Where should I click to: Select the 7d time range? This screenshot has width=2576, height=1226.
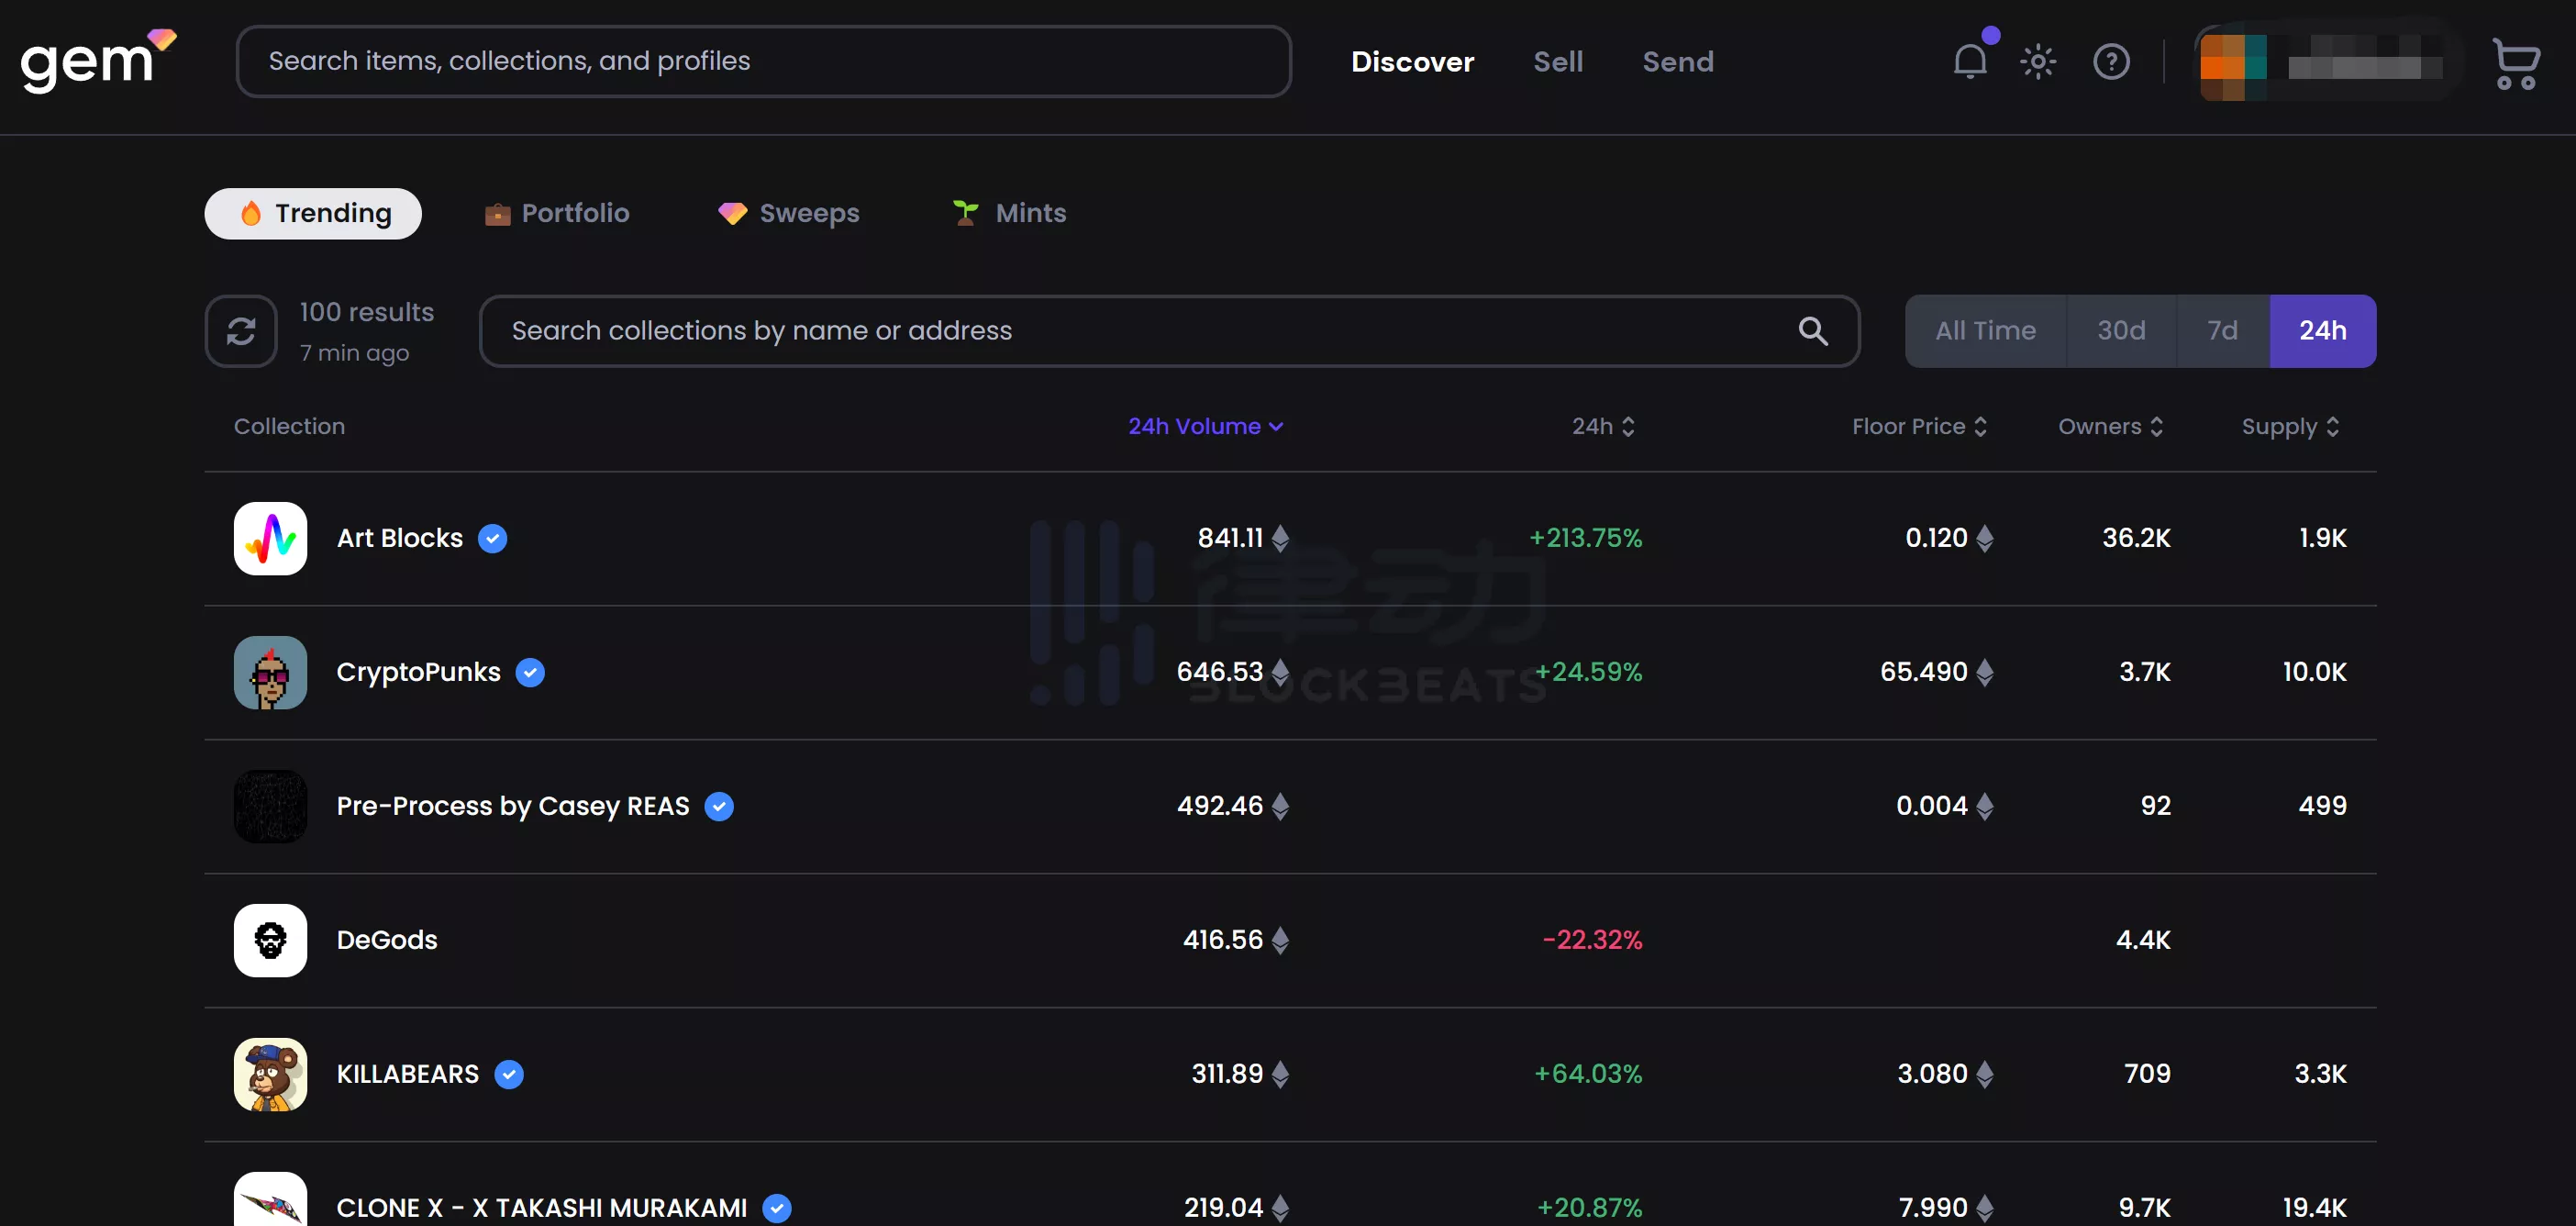2221,331
